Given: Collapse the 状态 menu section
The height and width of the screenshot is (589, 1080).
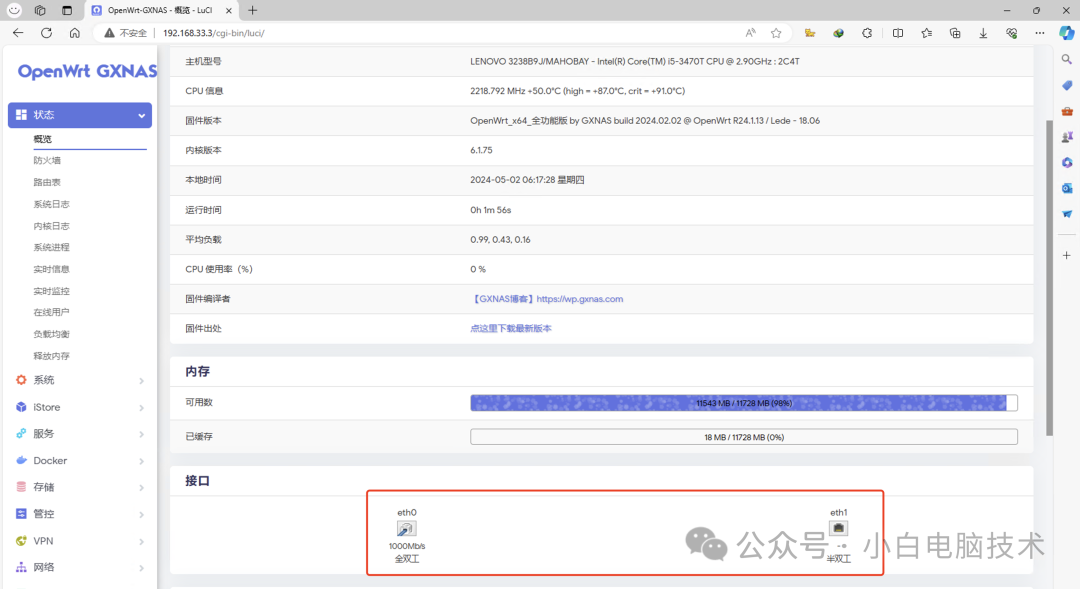Looking at the screenshot, I should (x=80, y=115).
